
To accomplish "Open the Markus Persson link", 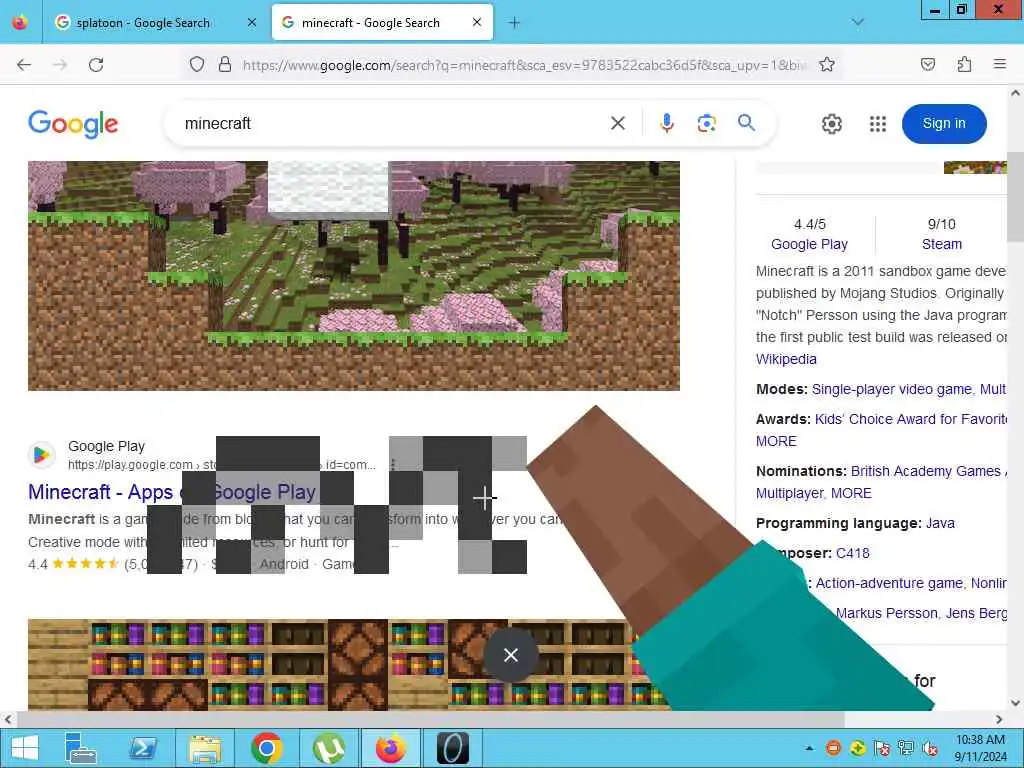I will pyautogui.click(x=886, y=613).
